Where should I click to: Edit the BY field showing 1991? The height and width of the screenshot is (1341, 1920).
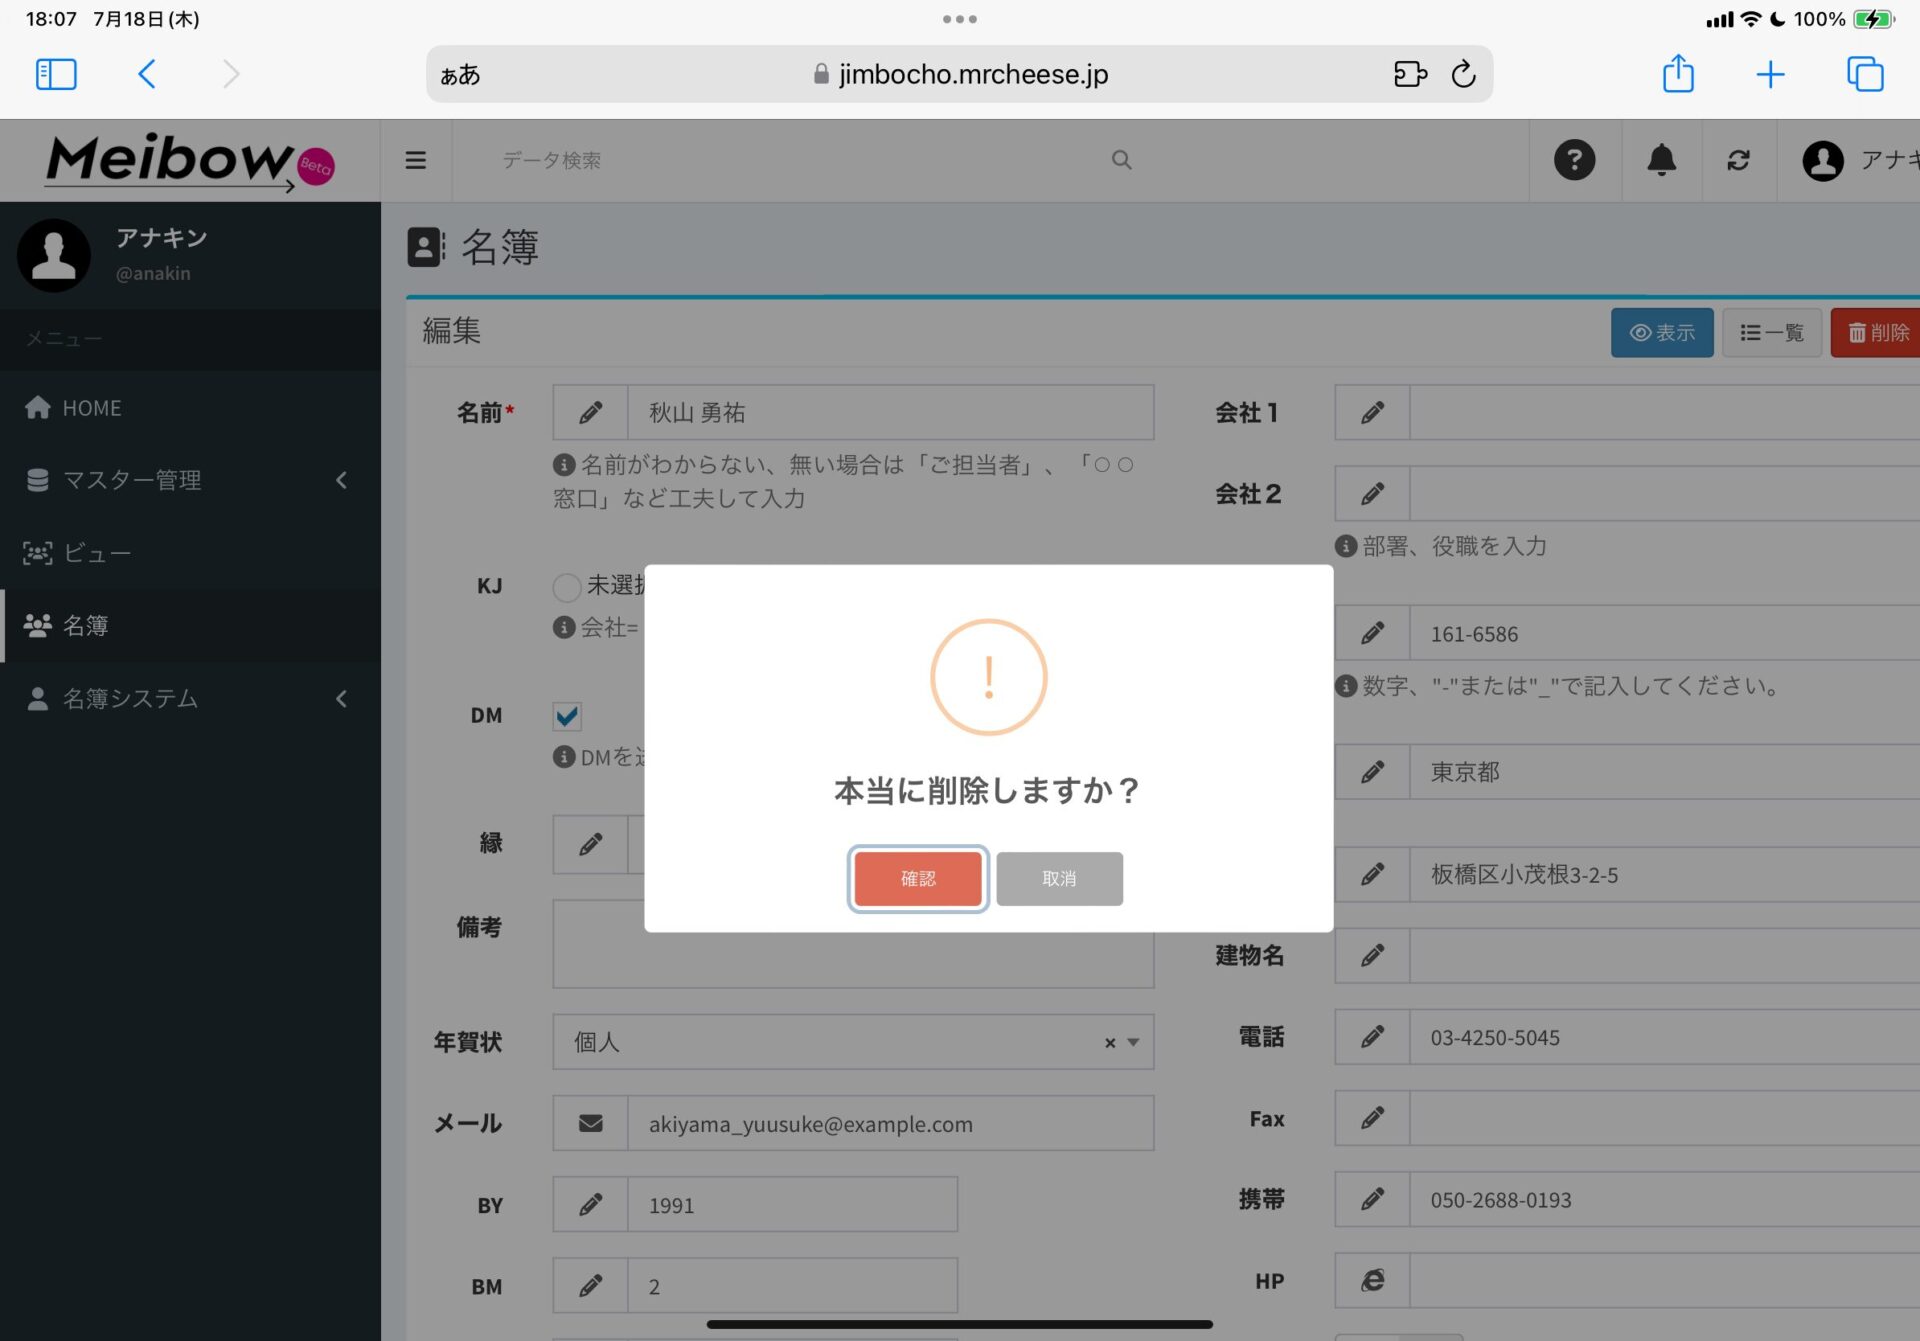tap(792, 1204)
